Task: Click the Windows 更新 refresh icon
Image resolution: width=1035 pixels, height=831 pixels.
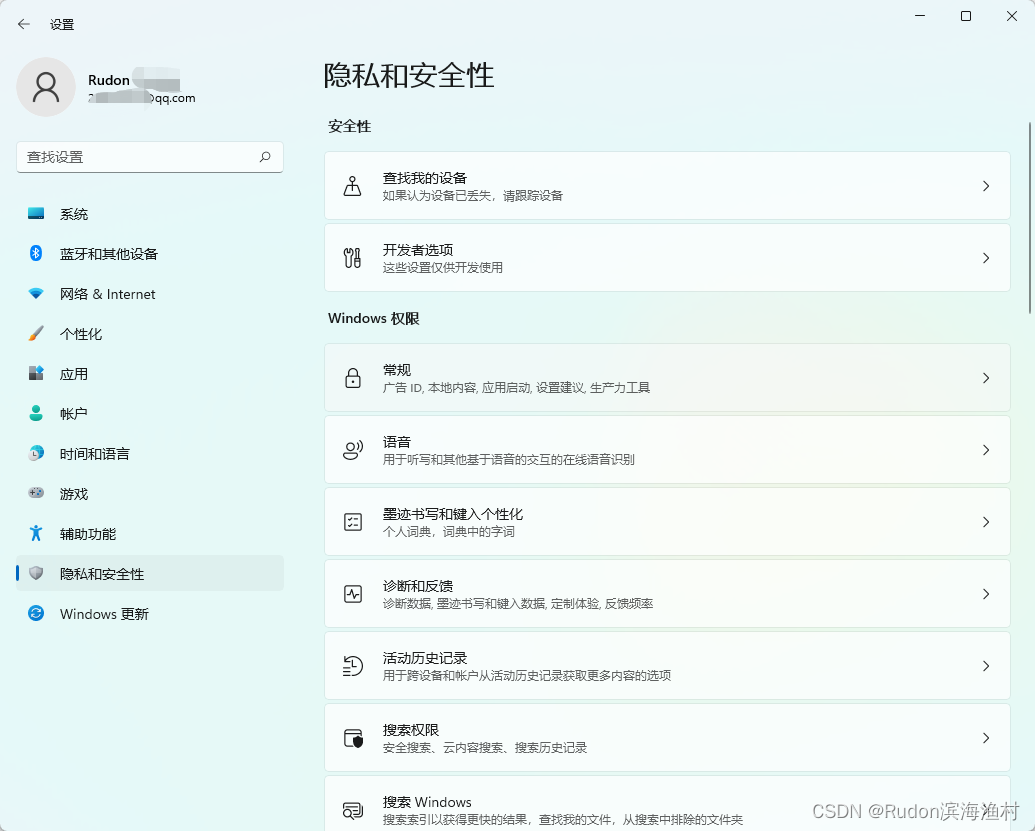Action: (36, 613)
